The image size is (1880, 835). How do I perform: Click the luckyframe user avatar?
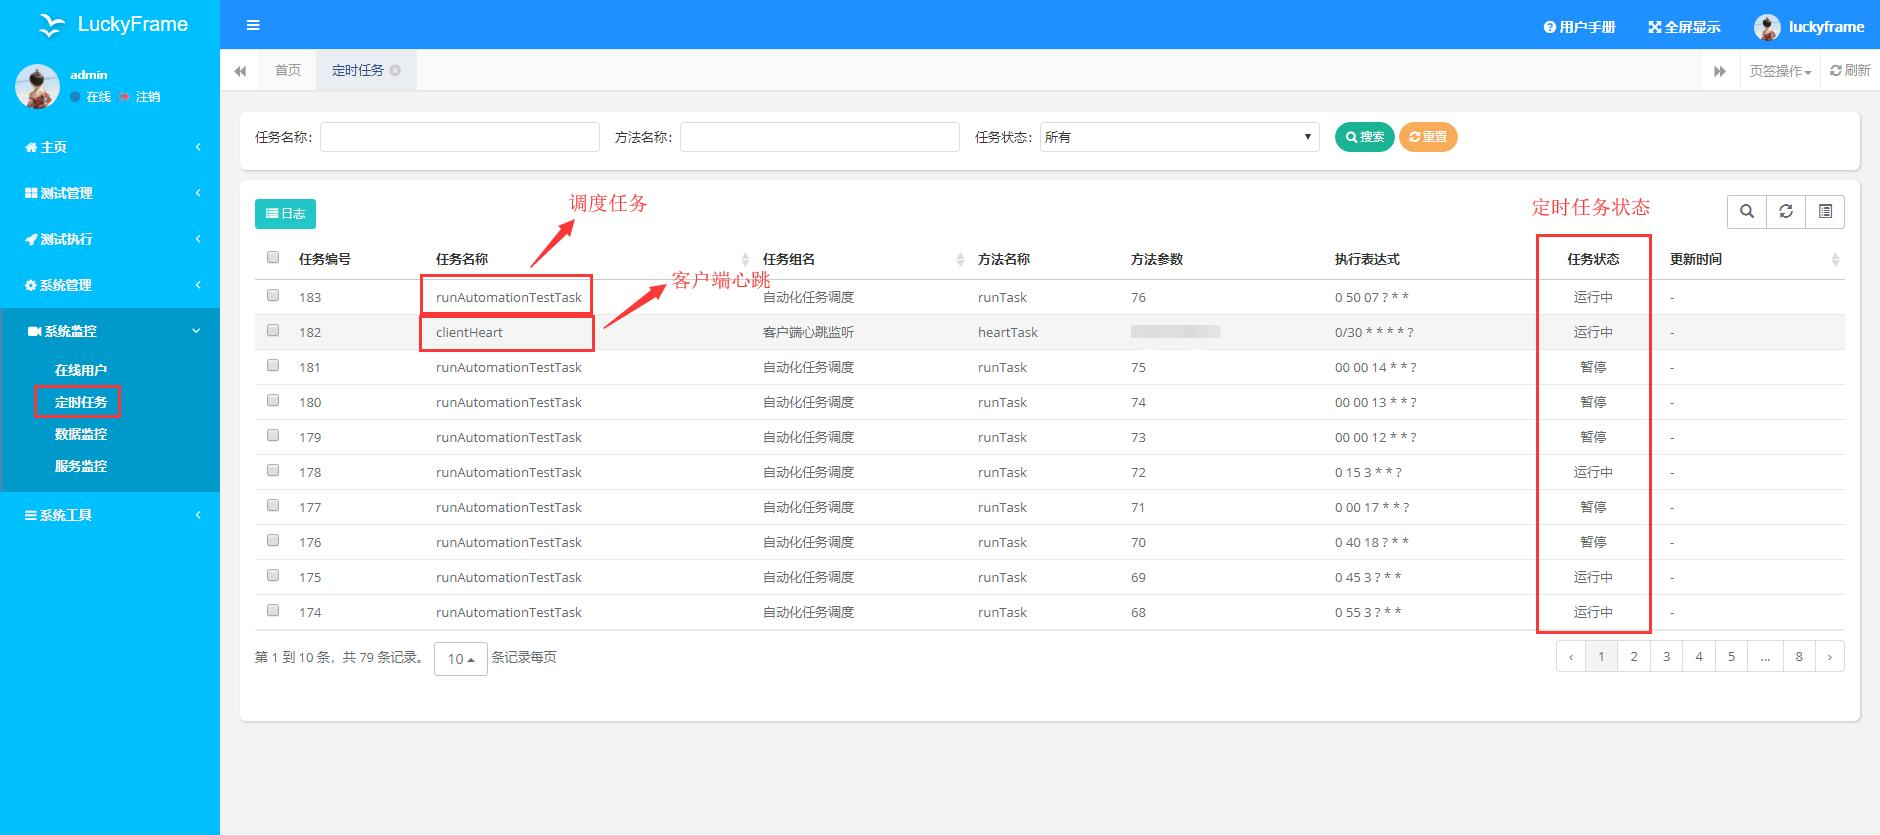pyautogui.click(x=1767, y=27)
